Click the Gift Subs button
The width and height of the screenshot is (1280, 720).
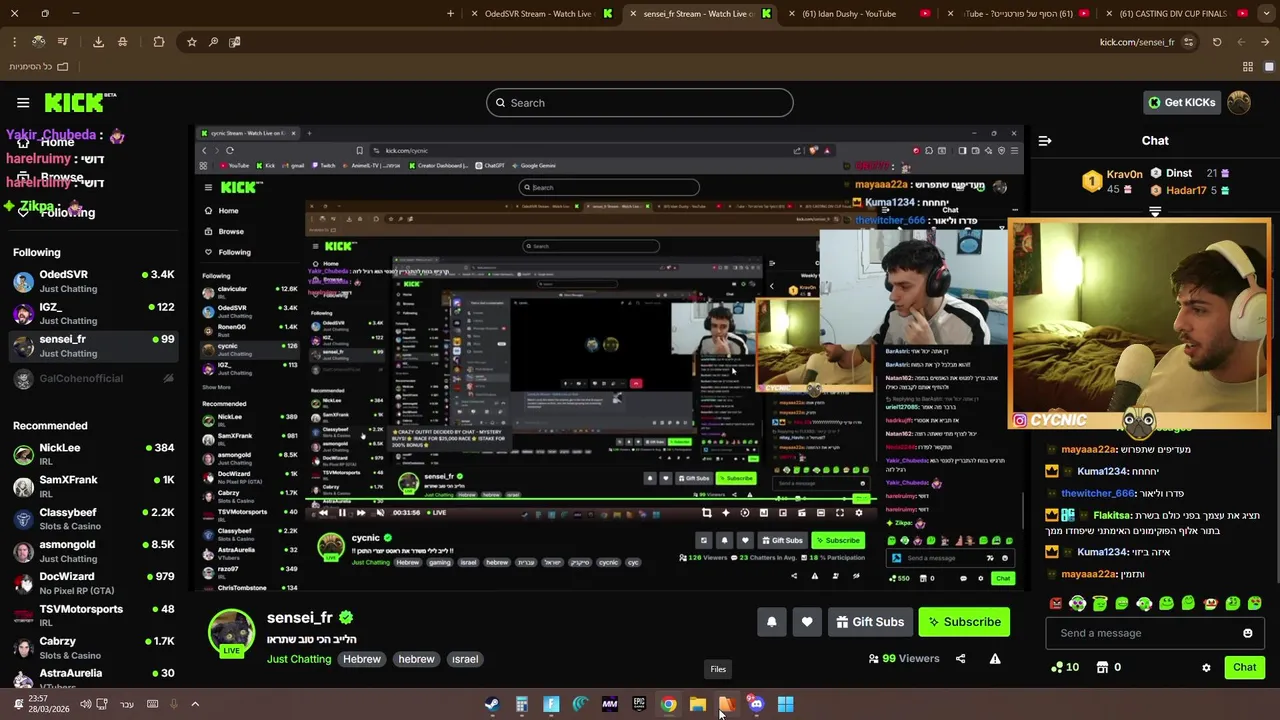[x=870, y=622]
